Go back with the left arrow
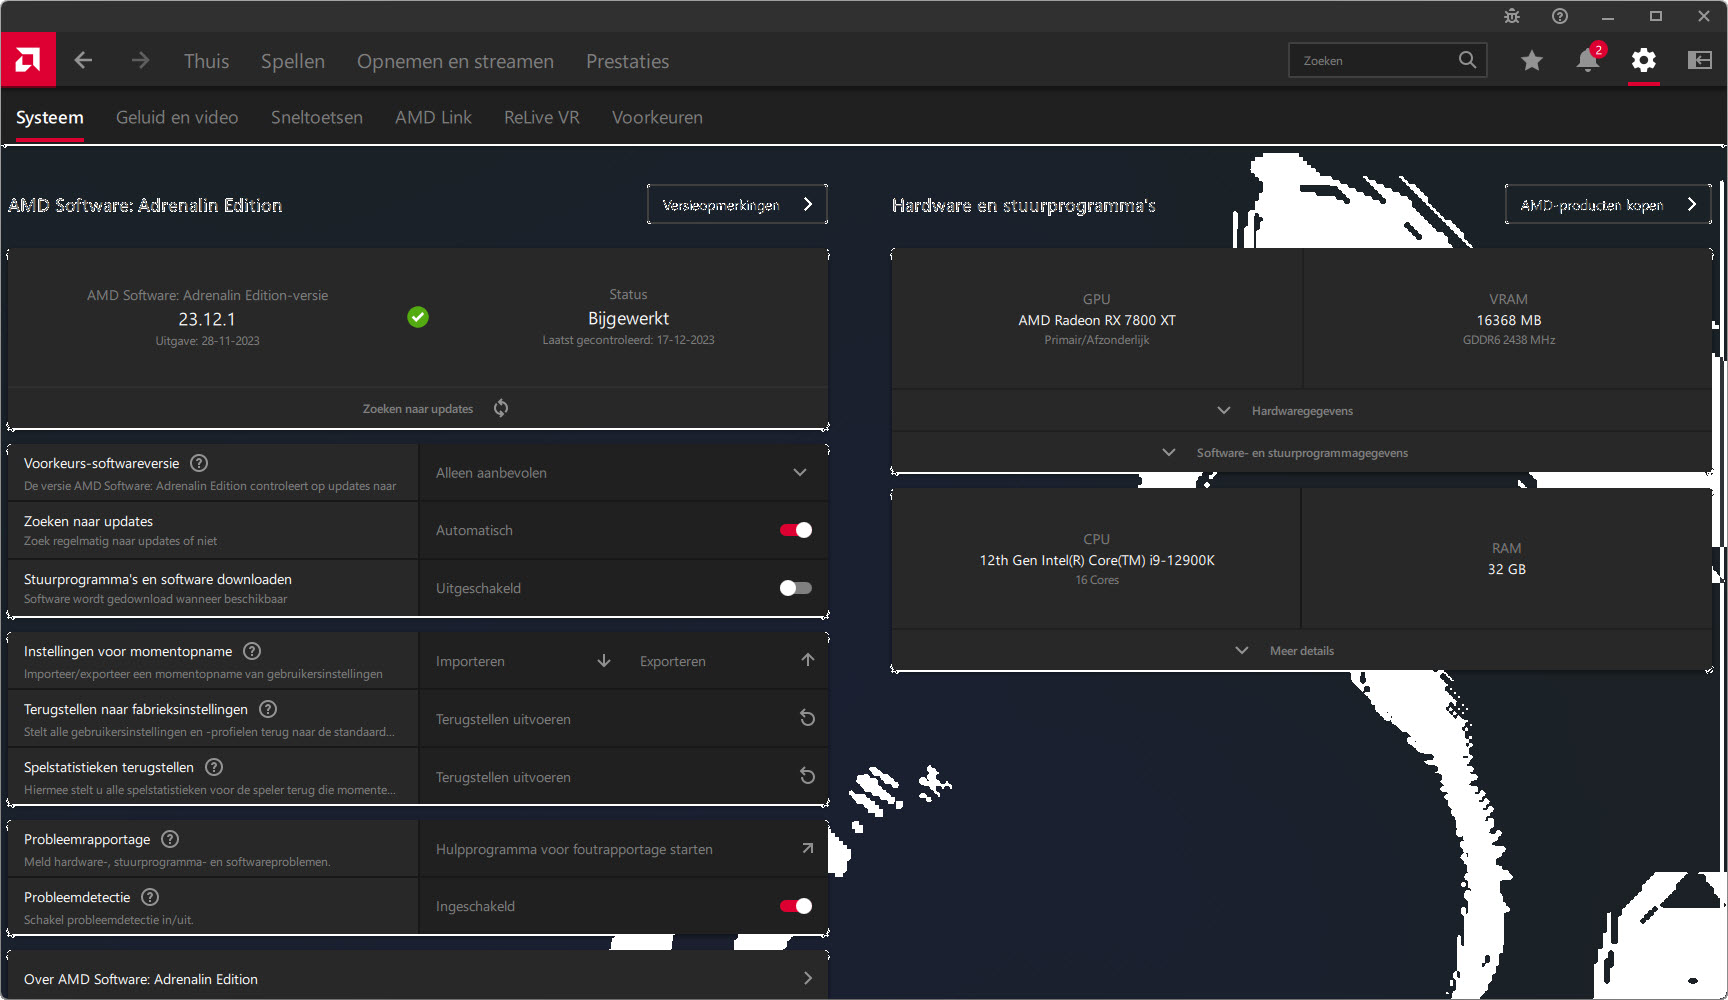This screenshot has height=1000, width=1728. (83, 61)
